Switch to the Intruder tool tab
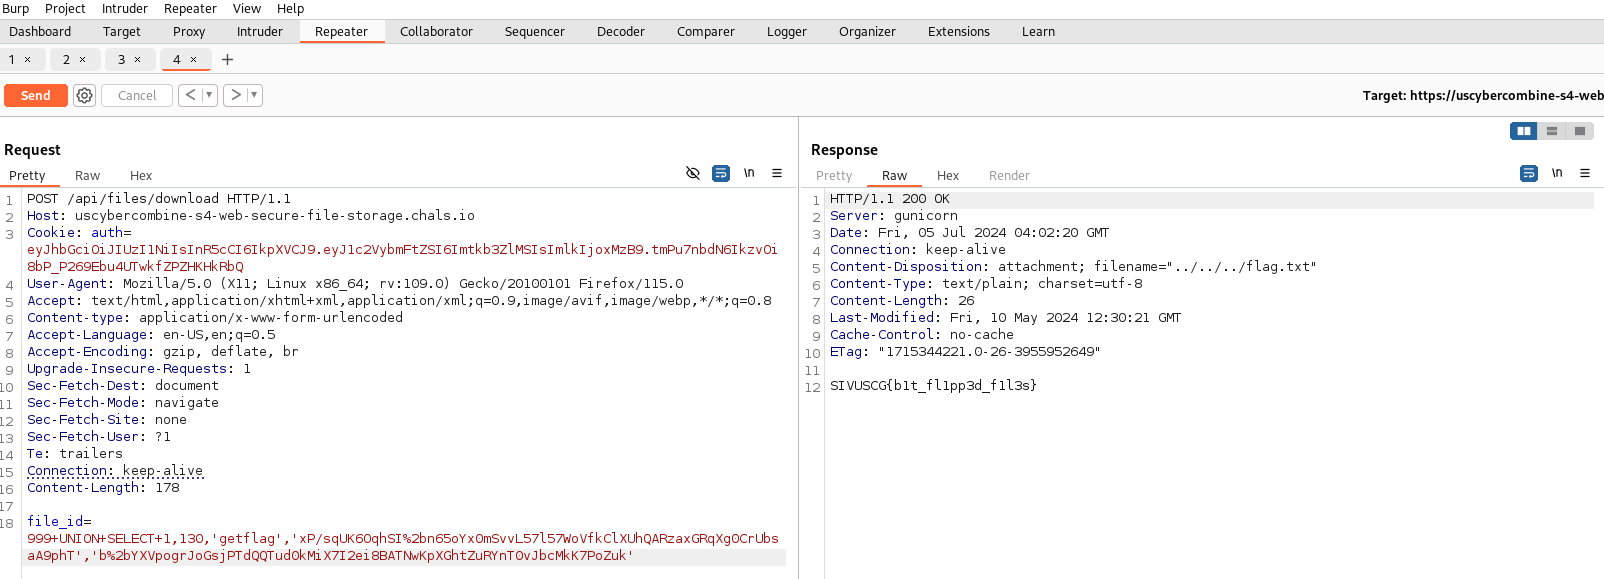The height and width of the screenshot is (579, 1604). (x=260, y=32)
